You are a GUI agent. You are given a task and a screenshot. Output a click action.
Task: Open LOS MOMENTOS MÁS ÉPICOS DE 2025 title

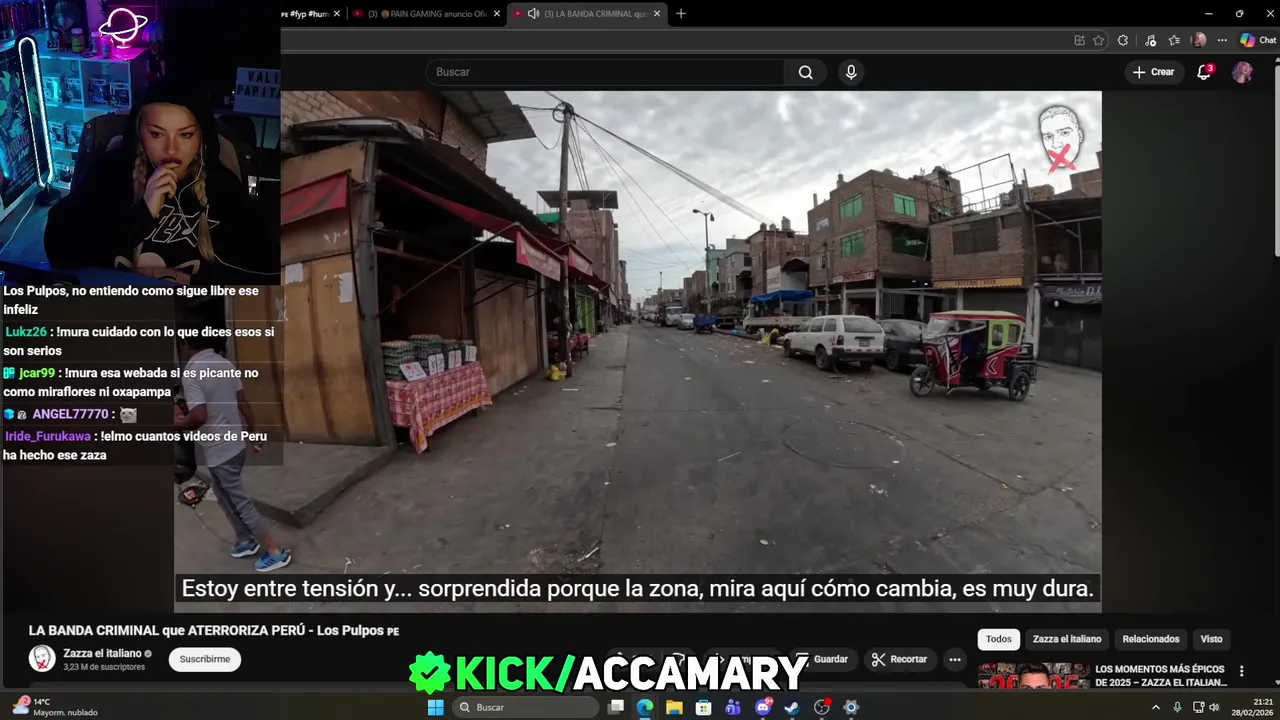[x=1160, y=676]
